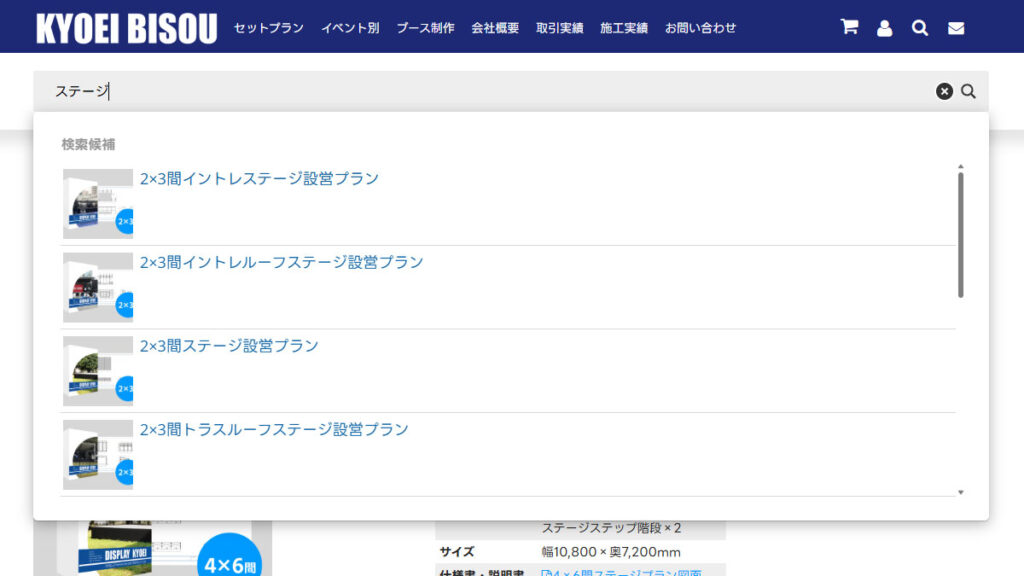Open the user account icon
Viewport: 1024px width, 576px height.
[884, 28]
